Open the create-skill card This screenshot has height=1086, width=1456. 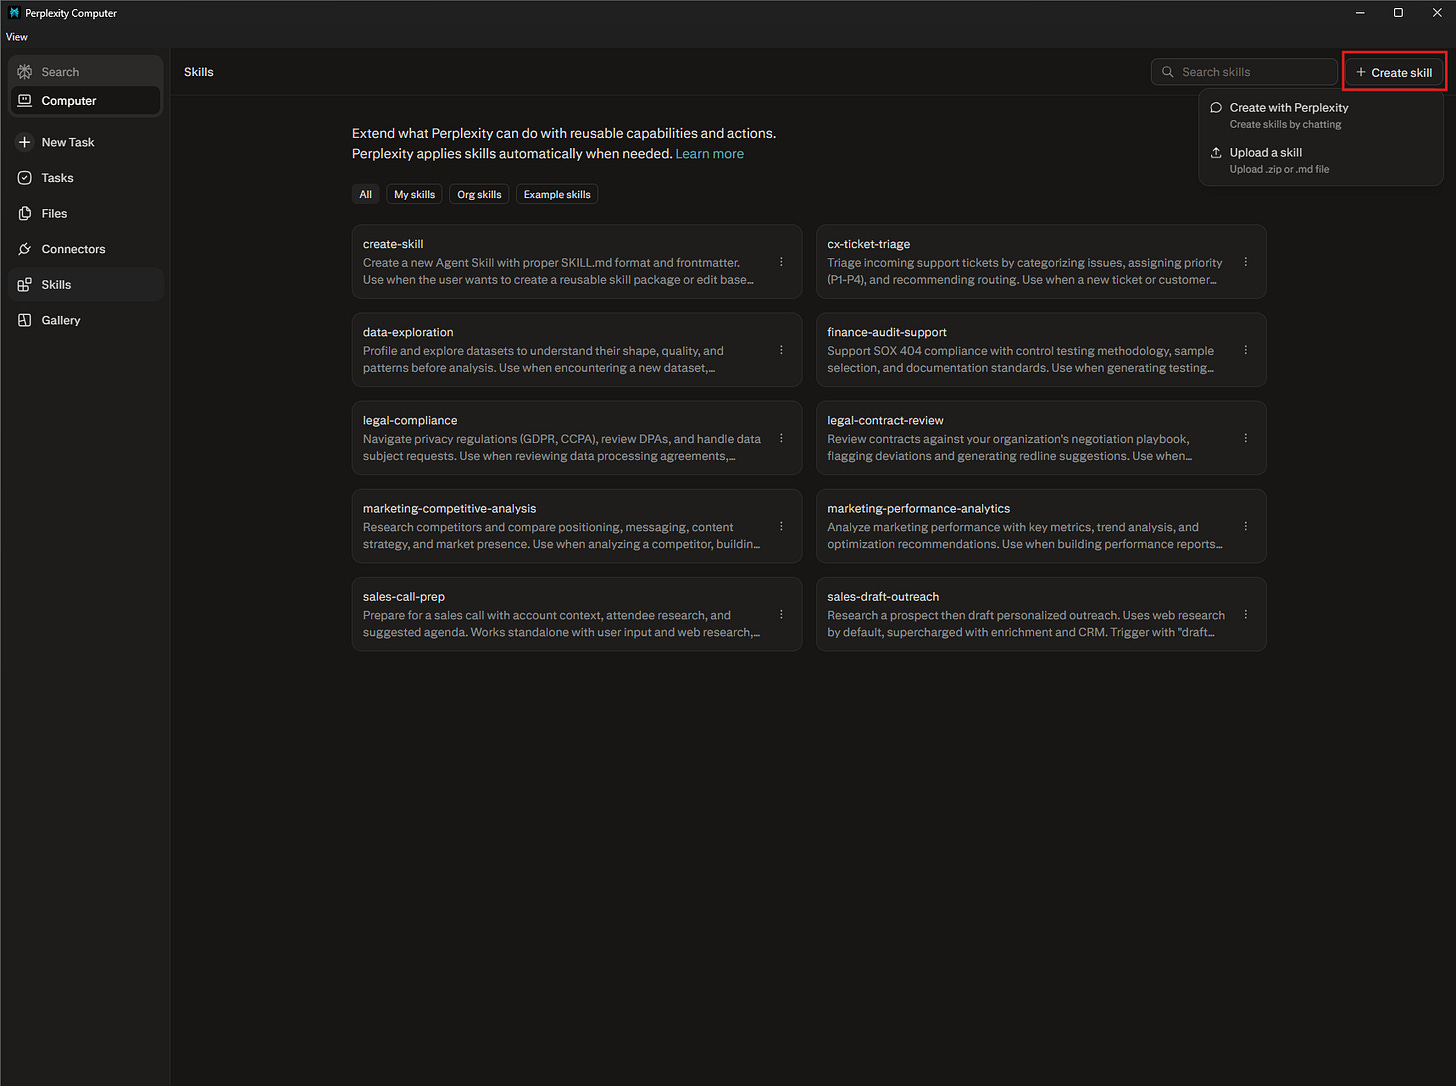577,262
